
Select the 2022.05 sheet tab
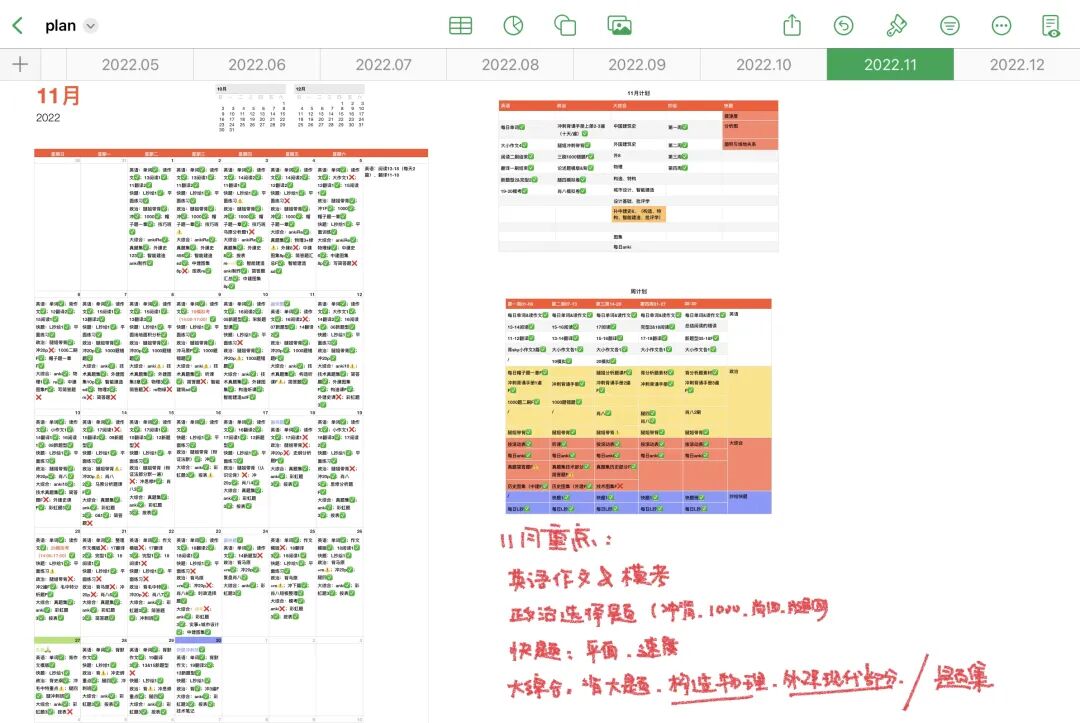point(130,64)
